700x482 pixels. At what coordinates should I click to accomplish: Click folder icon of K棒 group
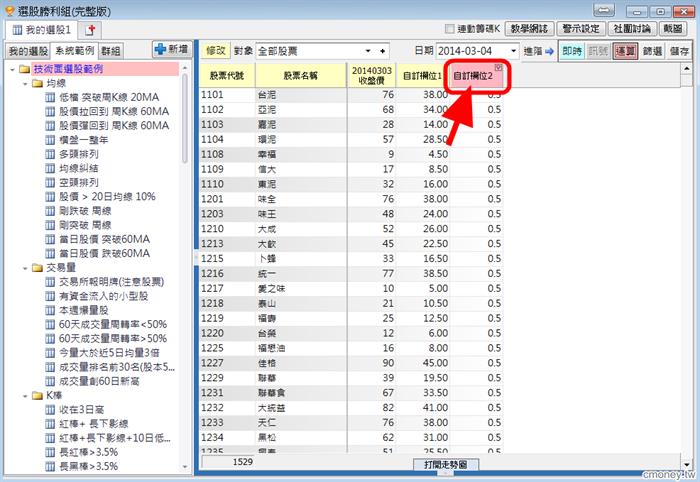pos(38,395)
